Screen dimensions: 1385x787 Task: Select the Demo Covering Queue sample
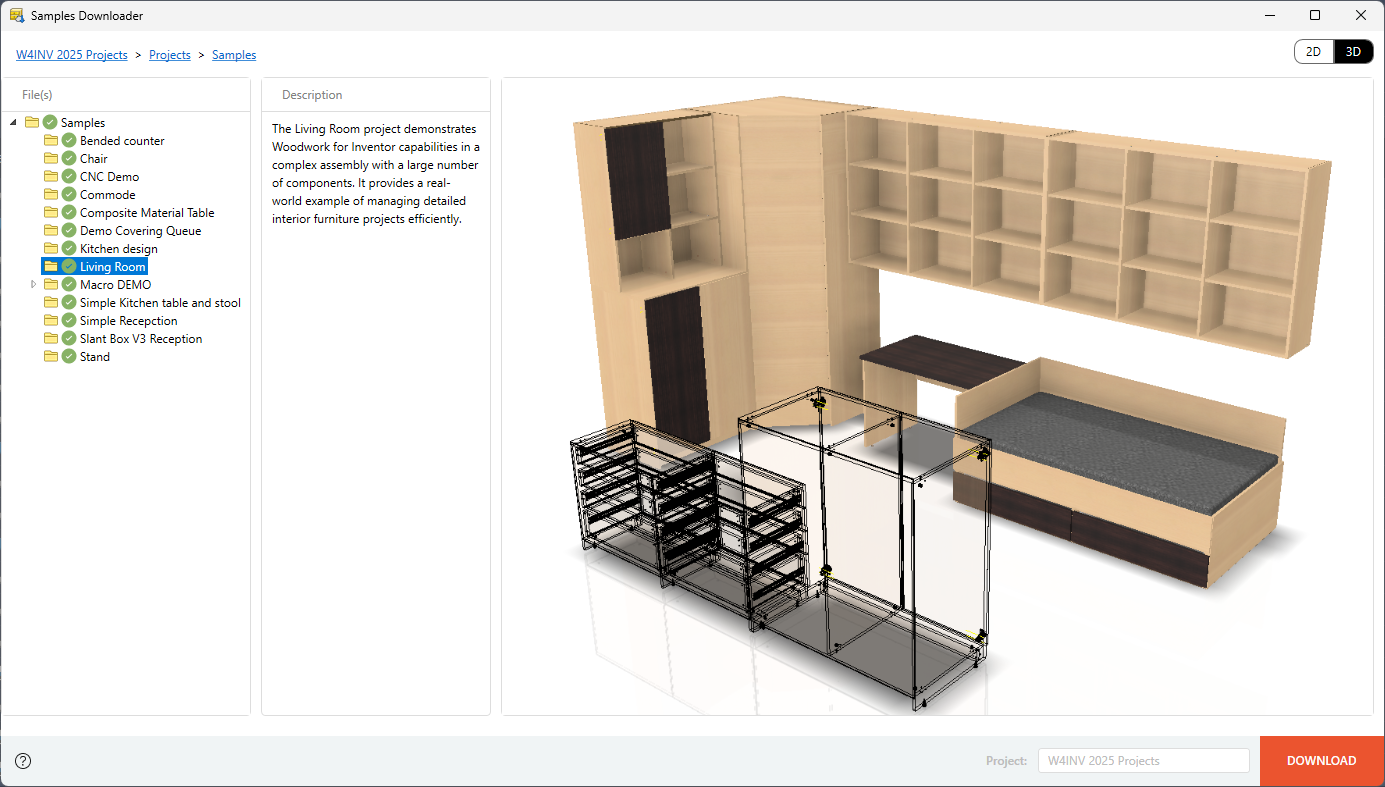click(140, 231)
